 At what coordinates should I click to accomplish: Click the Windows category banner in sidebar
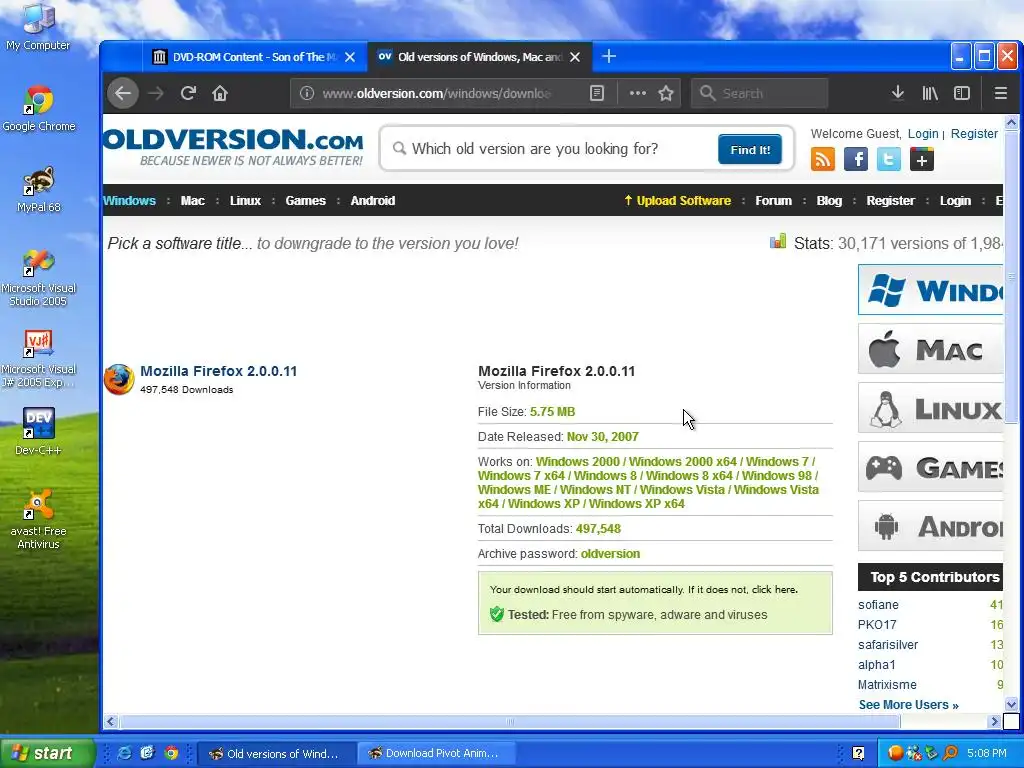(x=931, y=290)
